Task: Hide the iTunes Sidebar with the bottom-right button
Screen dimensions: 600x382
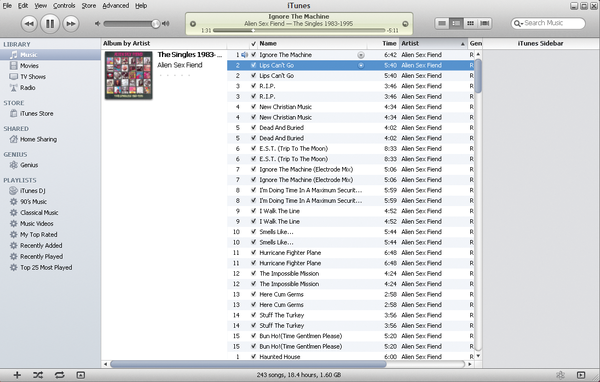Action: click(x=581, y=375)
